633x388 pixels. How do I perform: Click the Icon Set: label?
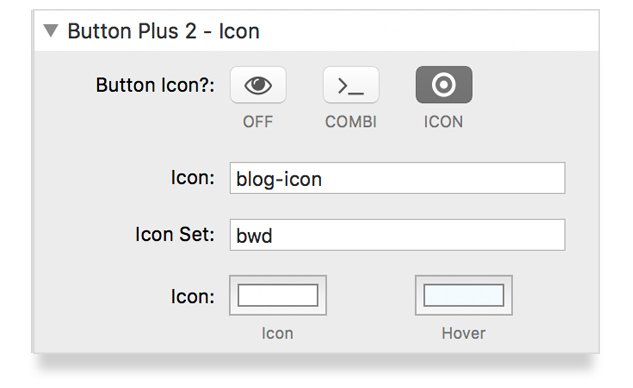[175, 235]
